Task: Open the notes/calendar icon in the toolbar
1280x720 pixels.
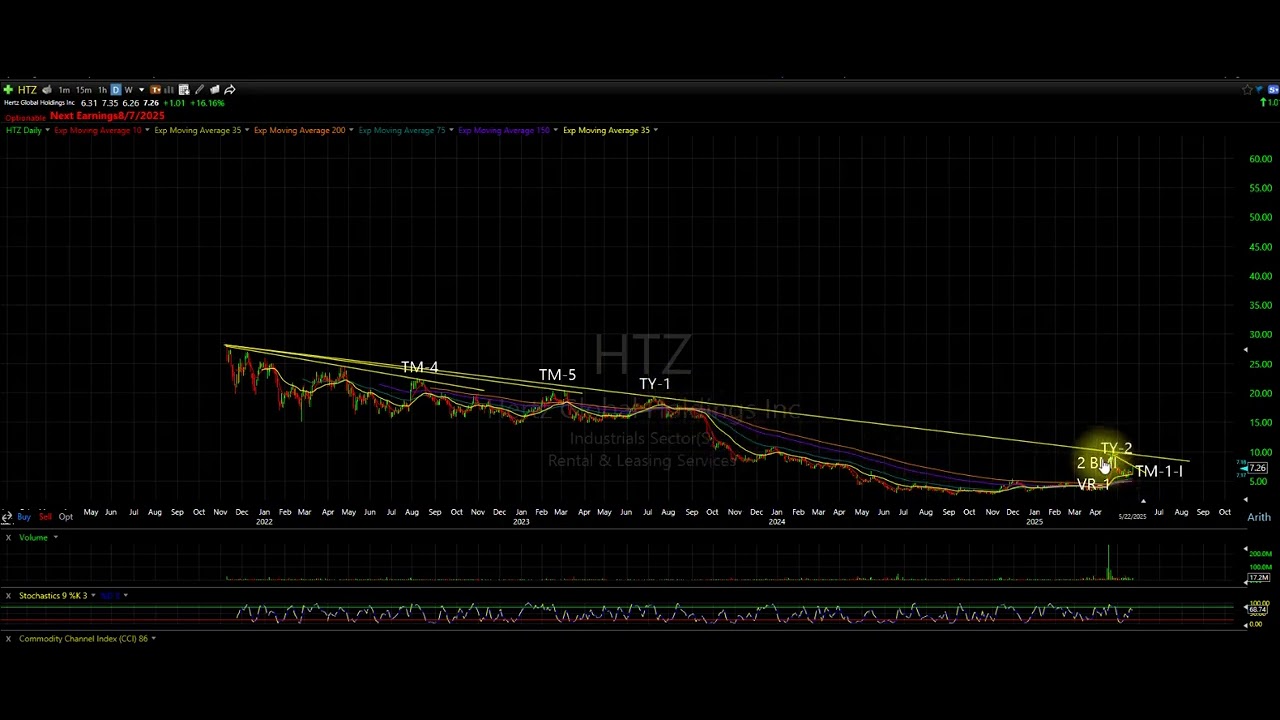Action: tap(184, 90)
